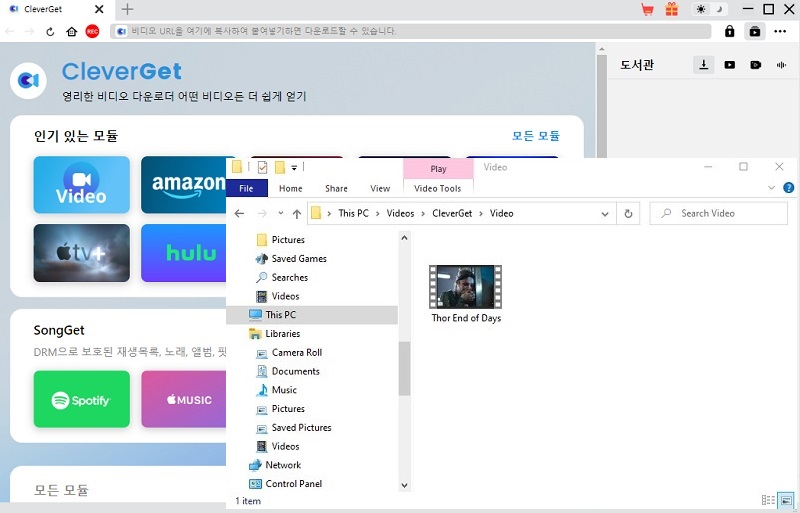
Task: Open the View ribbon tab in Explorer
Action: click(380, 188)
